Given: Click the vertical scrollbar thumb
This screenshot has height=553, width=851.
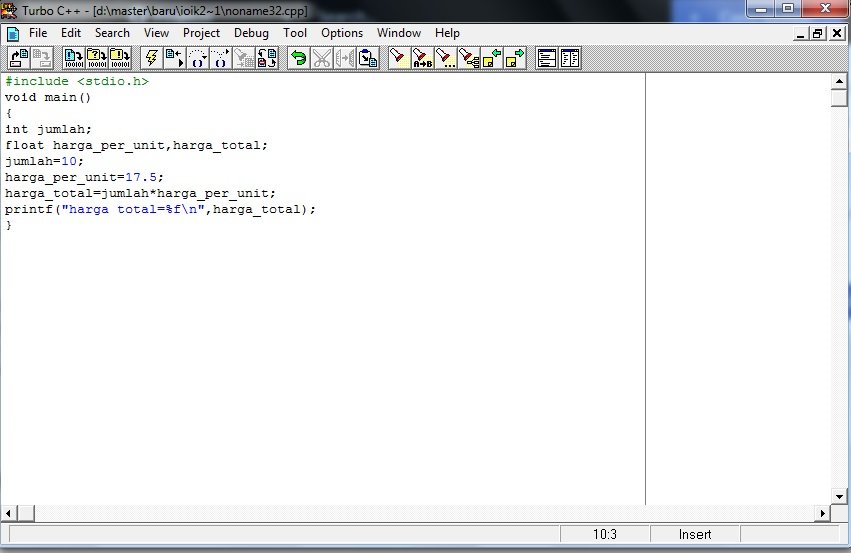Looking at the screenshot, I should (x=839, y=98).
